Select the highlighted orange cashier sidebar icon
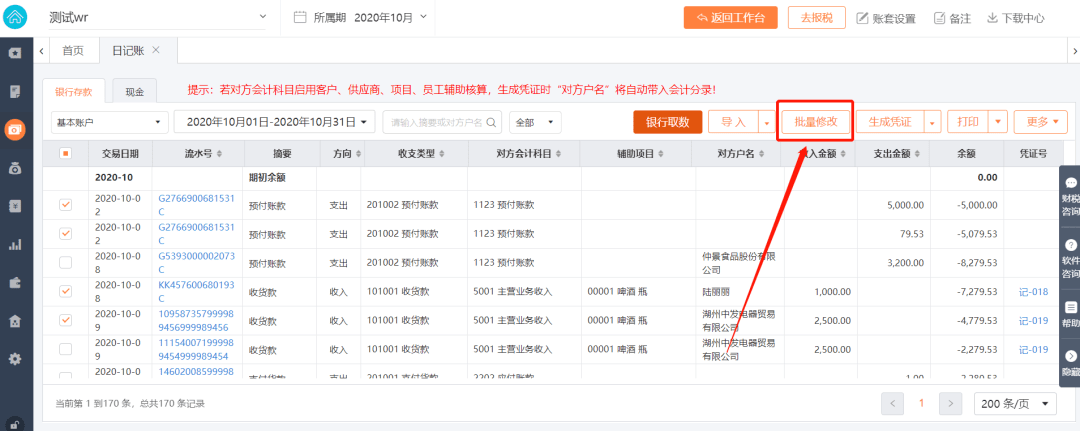Image resolution: width=1080 pixels, height=431 pixels. pos(15,129)
